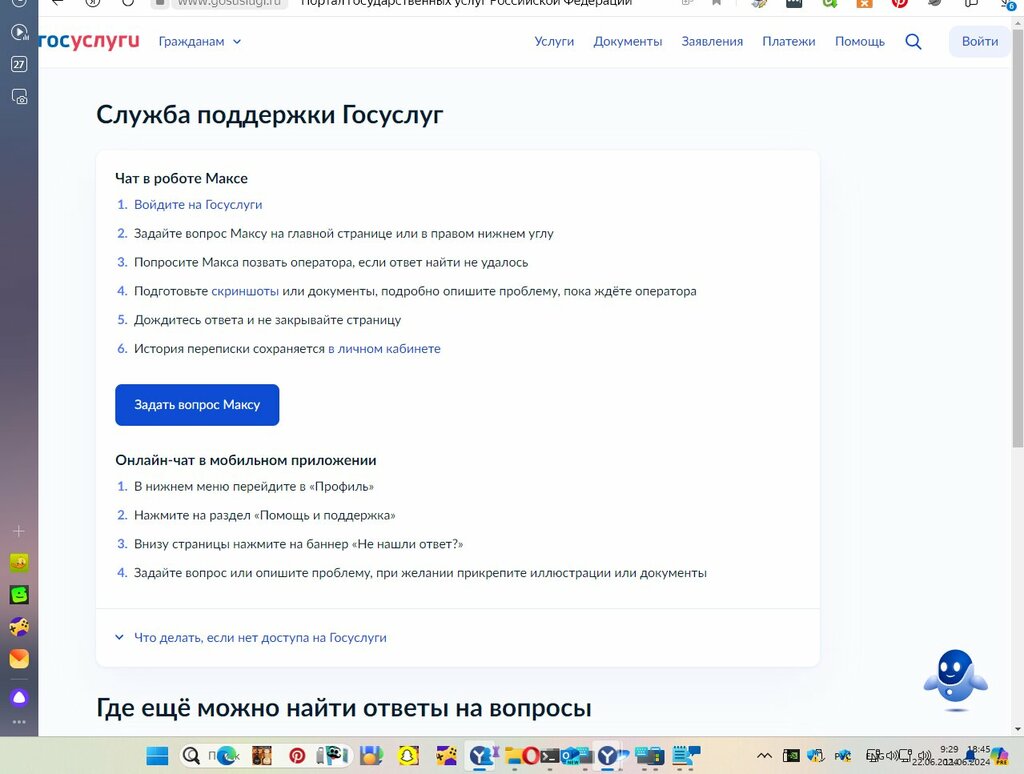
Task: Click step 'В нижнем меню перейдите в «Профиль»'
Action: coord(254,487)
